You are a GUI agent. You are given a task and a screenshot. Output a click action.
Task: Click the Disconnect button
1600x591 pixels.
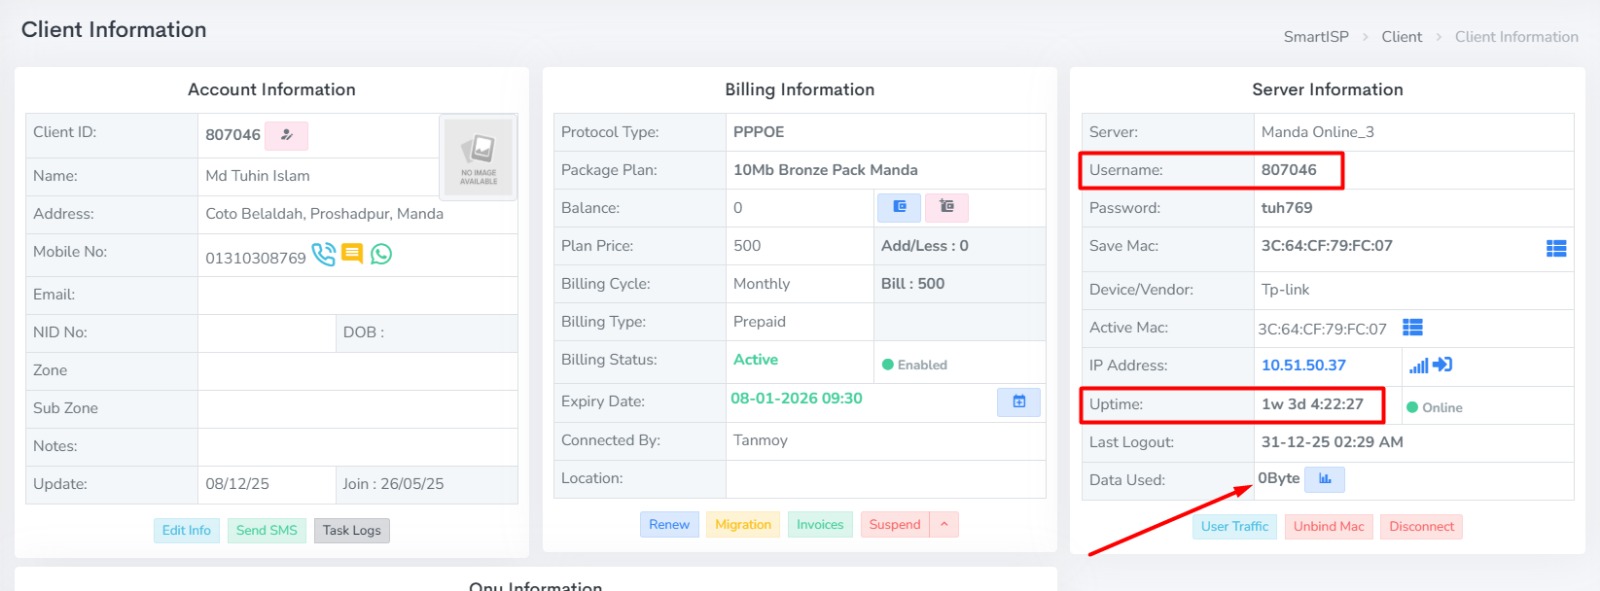(1421, 527)
